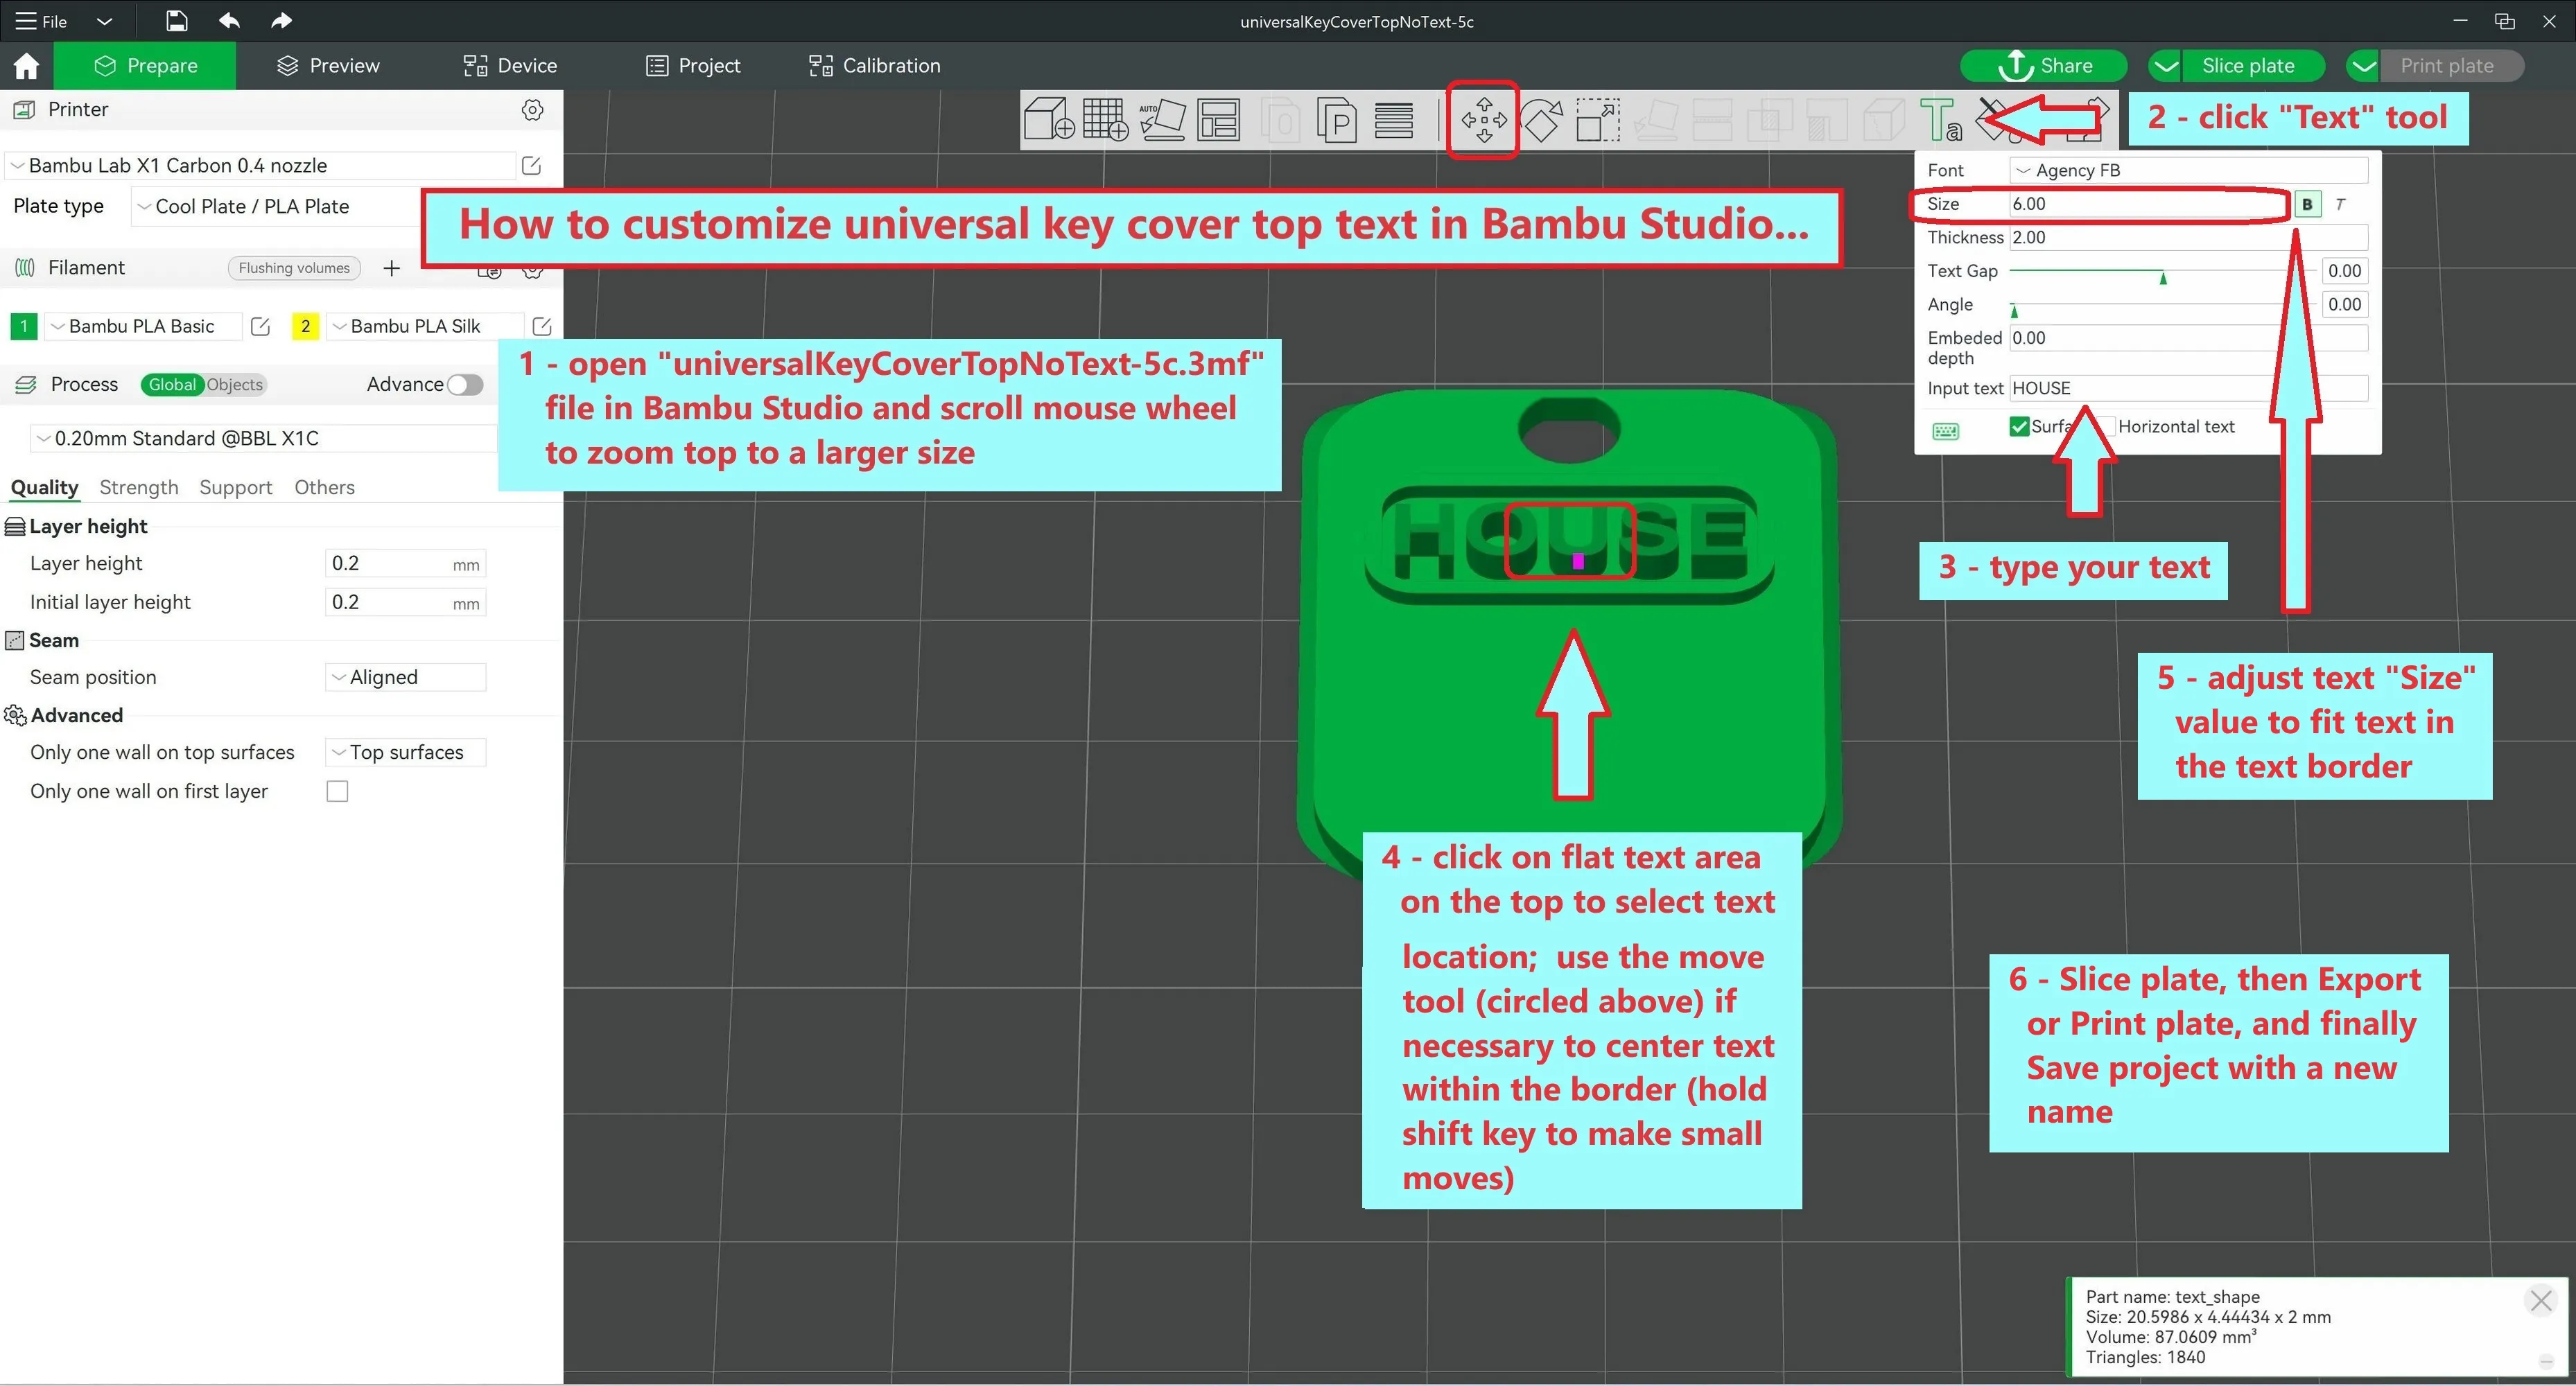Switch to the Calibration tab

tap(875, 66)
